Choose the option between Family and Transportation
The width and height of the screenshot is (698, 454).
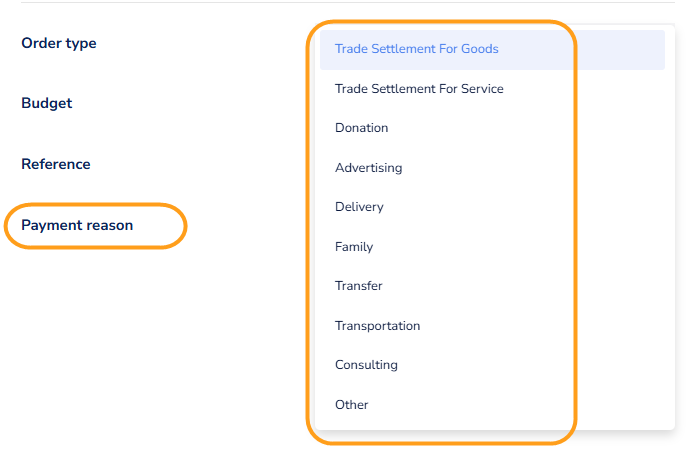point(359,286)
